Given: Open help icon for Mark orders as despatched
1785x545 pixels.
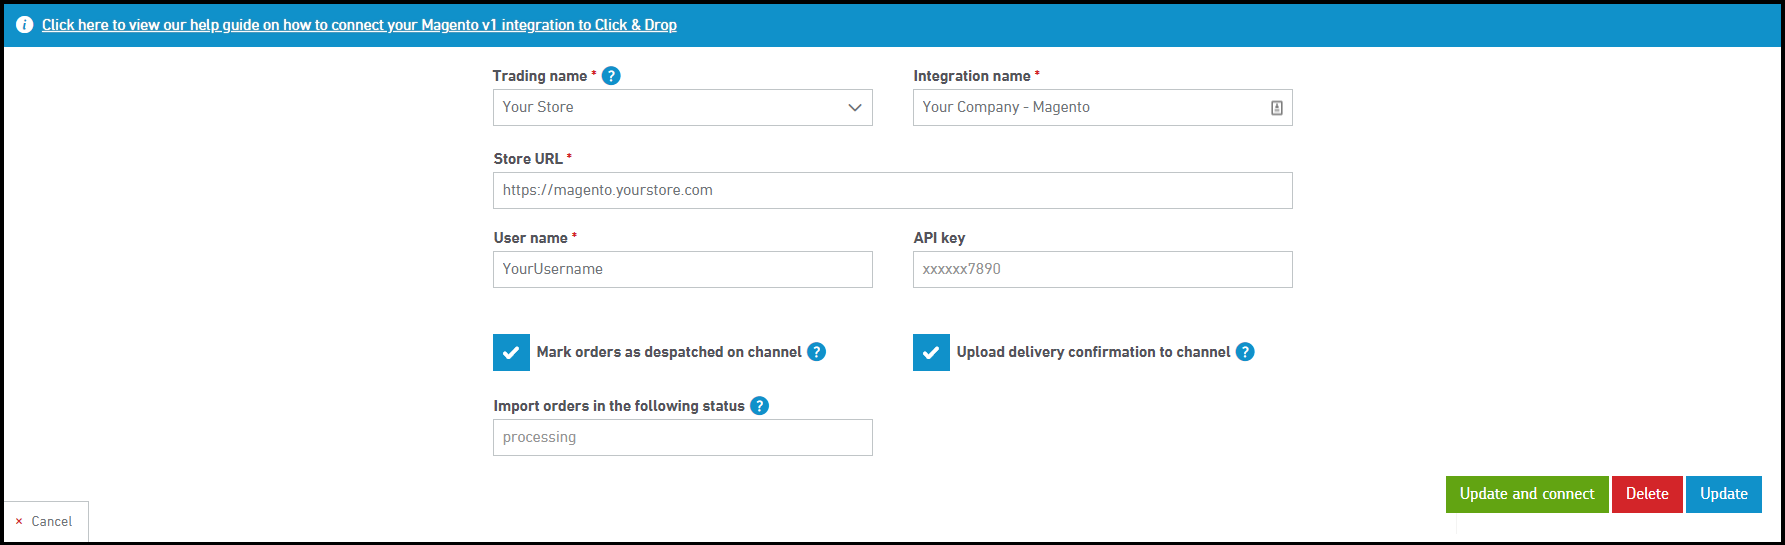Looking at the screenshot, I should (x=816, y=352).
